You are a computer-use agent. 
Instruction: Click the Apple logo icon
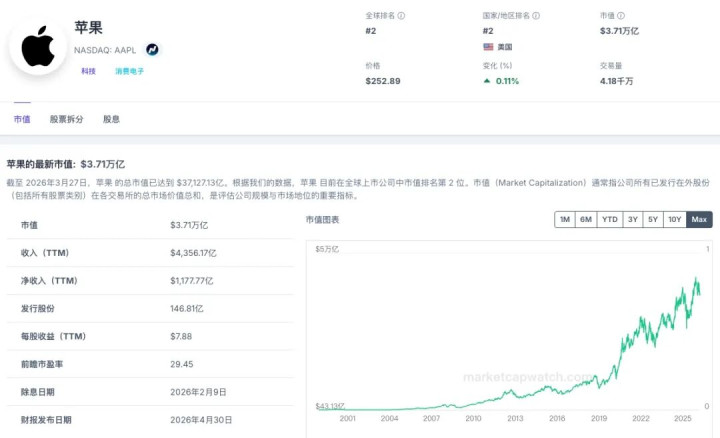point(38,46)
